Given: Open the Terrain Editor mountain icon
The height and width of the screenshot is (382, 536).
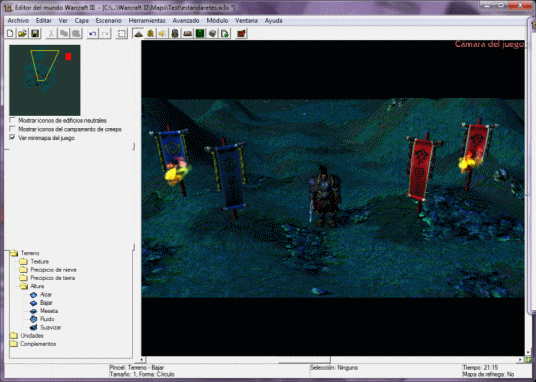Looking at the screenshot, I should click(138, 33).
